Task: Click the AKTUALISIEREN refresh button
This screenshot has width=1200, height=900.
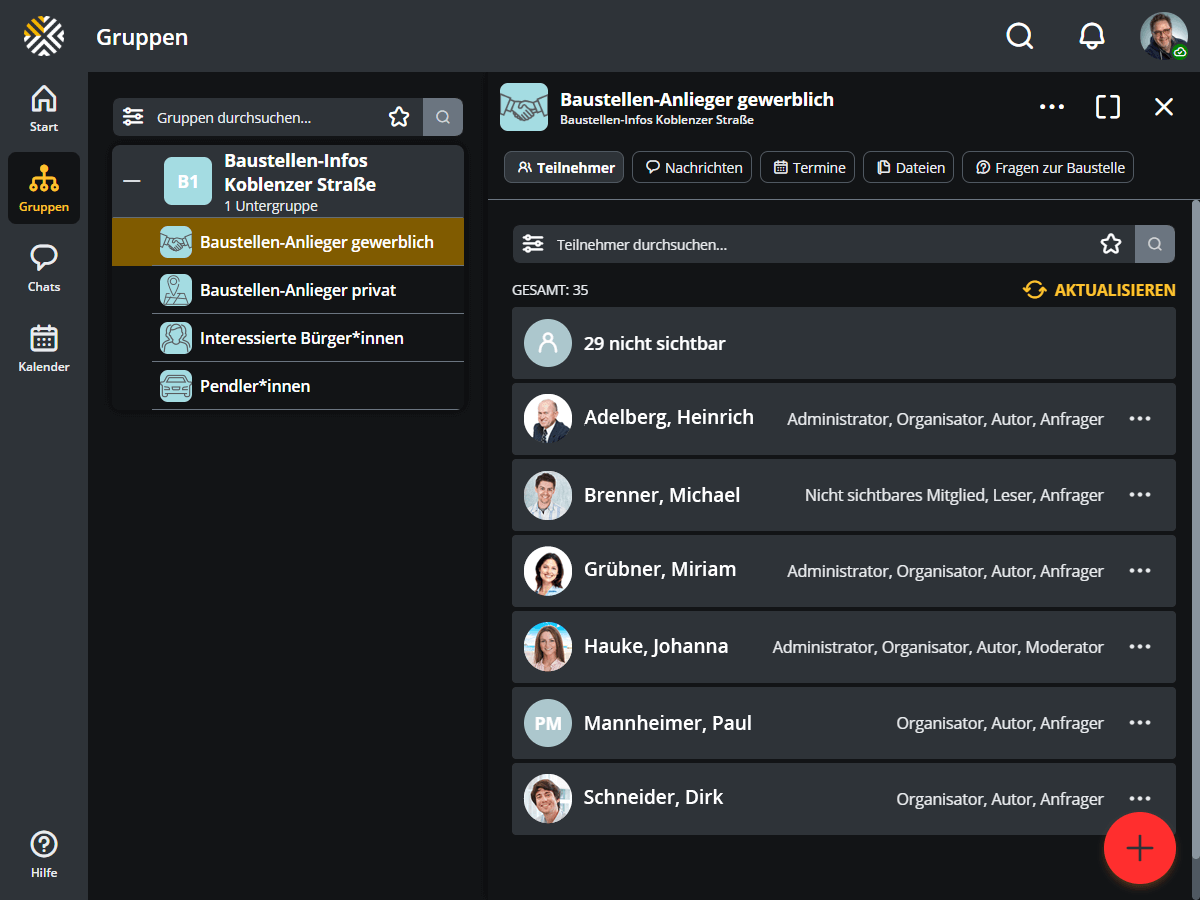Action: point(1099,290)
